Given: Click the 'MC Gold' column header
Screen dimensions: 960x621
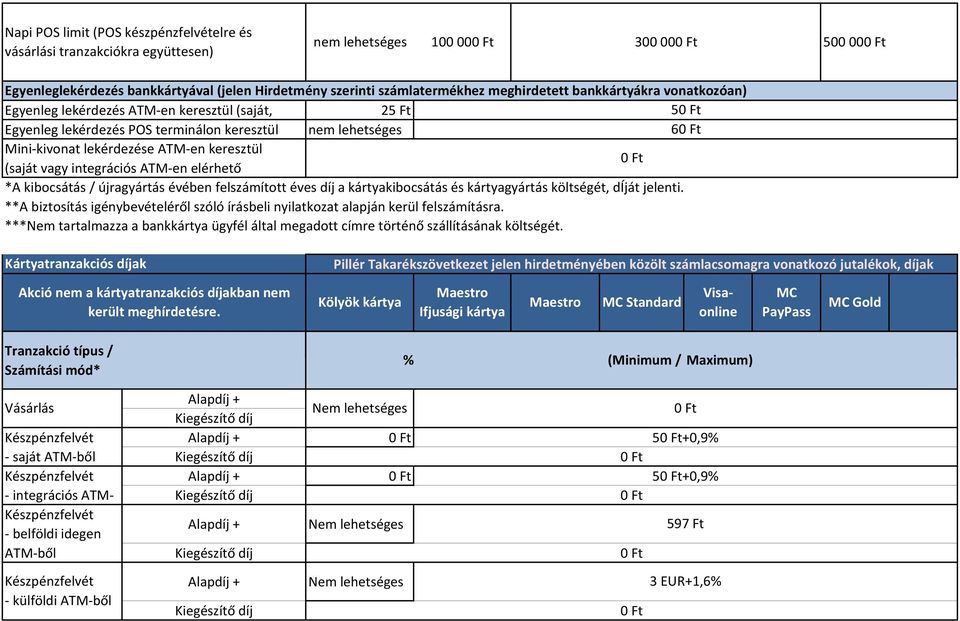Looking at the screenshot, I should [855, 302].
